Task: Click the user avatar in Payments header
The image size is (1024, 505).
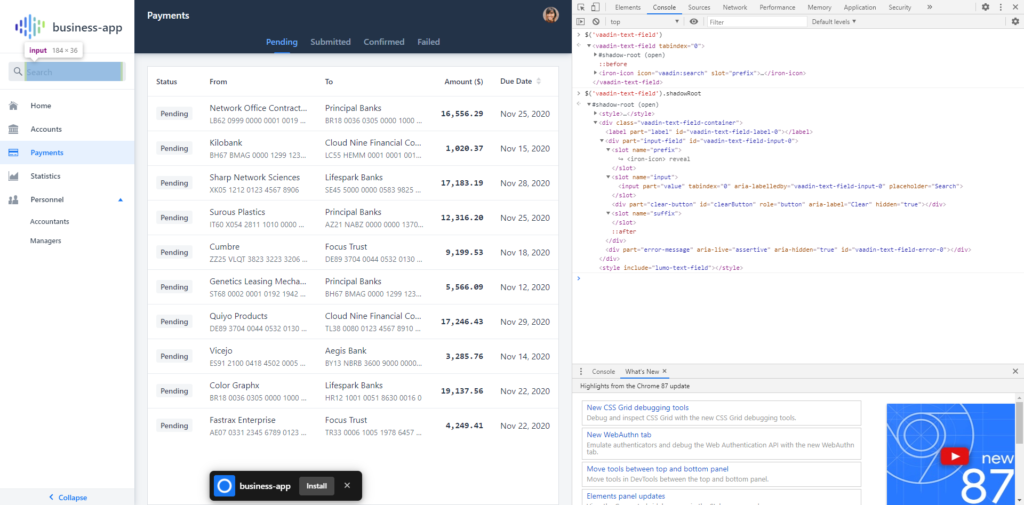Action: 550,15
